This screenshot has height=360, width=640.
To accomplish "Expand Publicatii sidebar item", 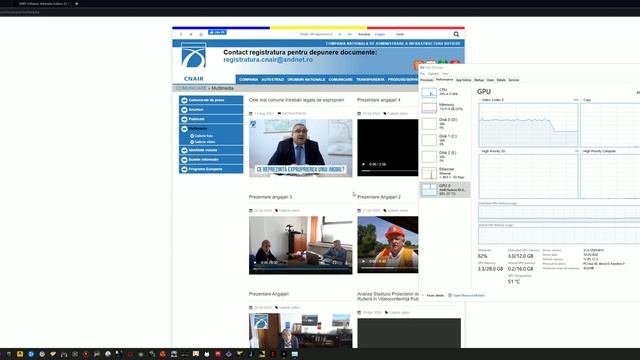I will [211, 119].
